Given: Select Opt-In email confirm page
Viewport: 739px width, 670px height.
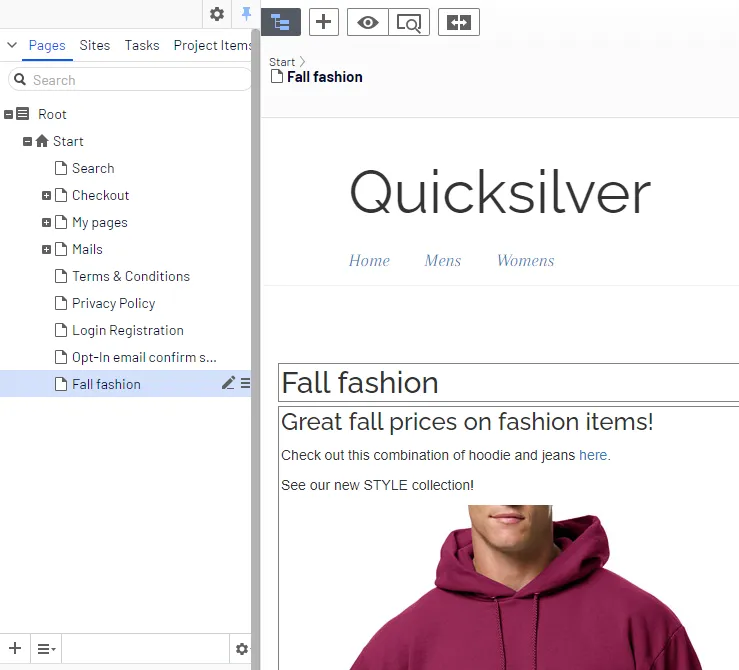Looking at the screenshot, I should pos(144,358).
